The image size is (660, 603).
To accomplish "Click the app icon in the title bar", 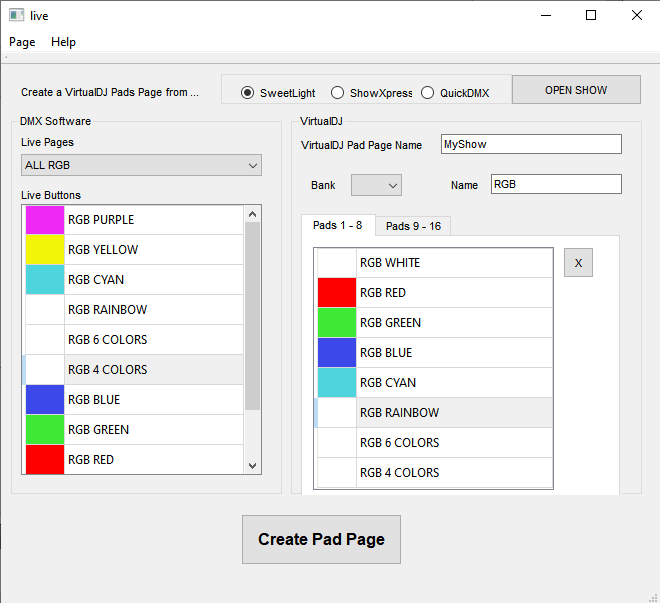I will click(x=17, y=15).
